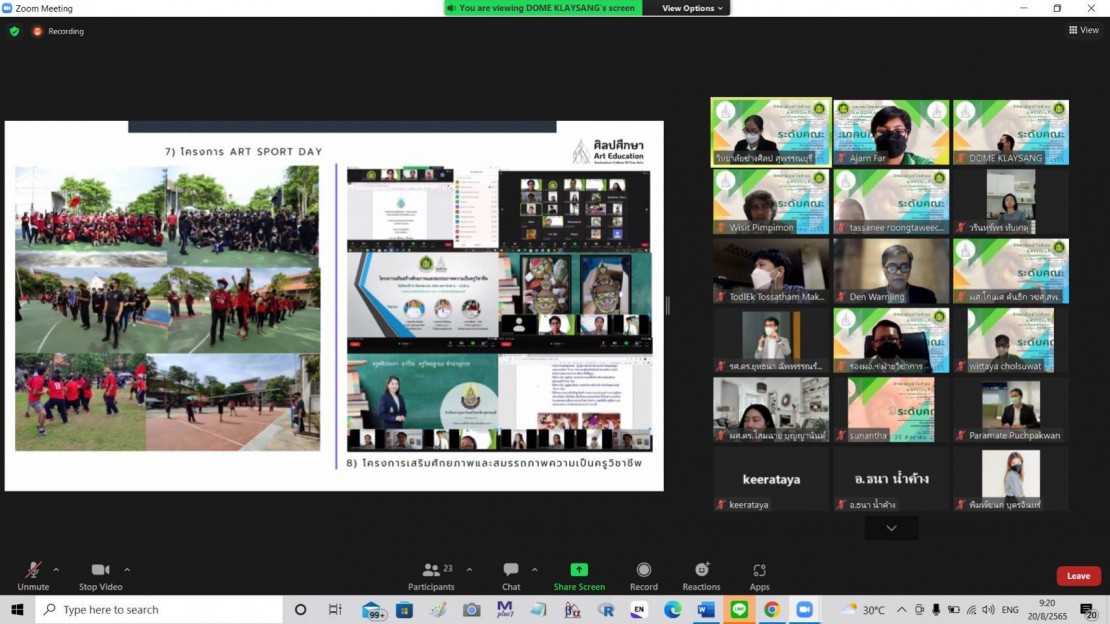Open clock showing 9:20 20/8/2565
Screen dimensions: 1110x624
click(1047, 609)
